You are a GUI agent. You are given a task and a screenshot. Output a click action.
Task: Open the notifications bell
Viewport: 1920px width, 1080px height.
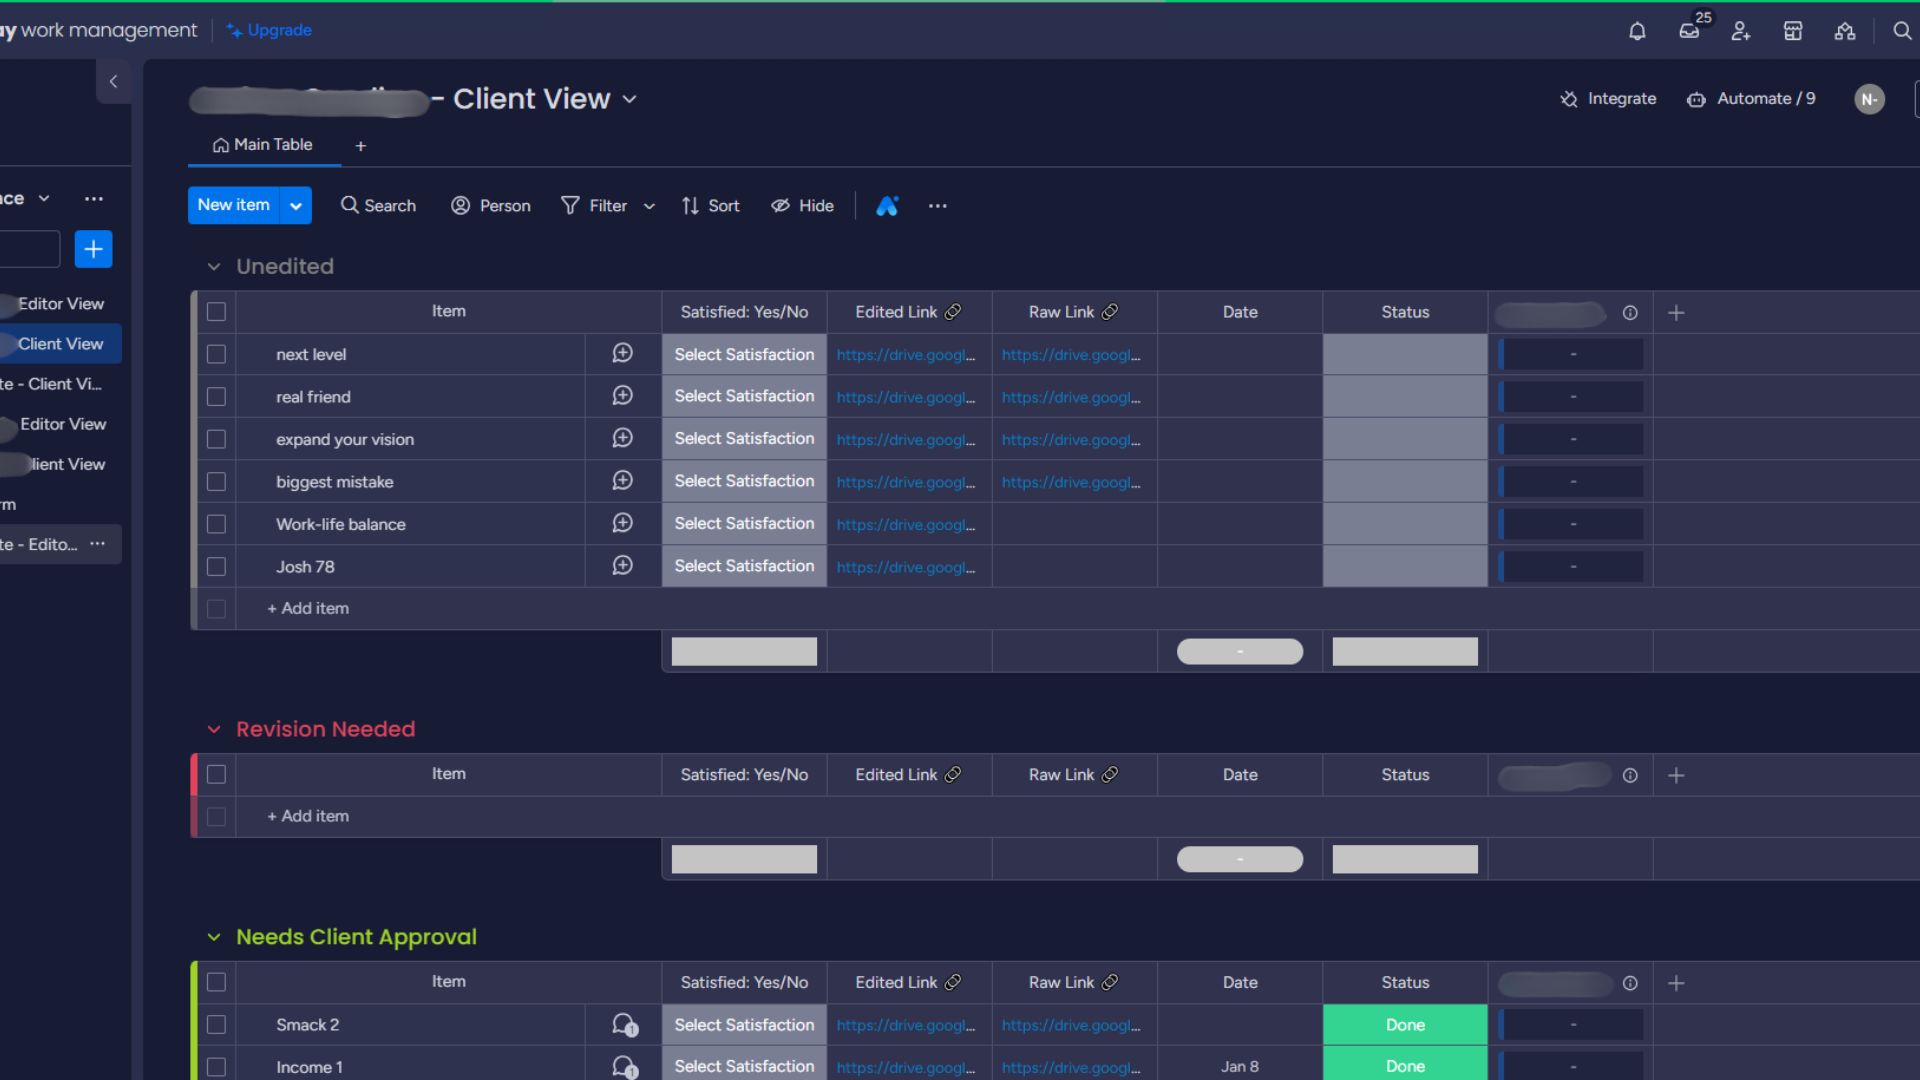pos(1637,31)
